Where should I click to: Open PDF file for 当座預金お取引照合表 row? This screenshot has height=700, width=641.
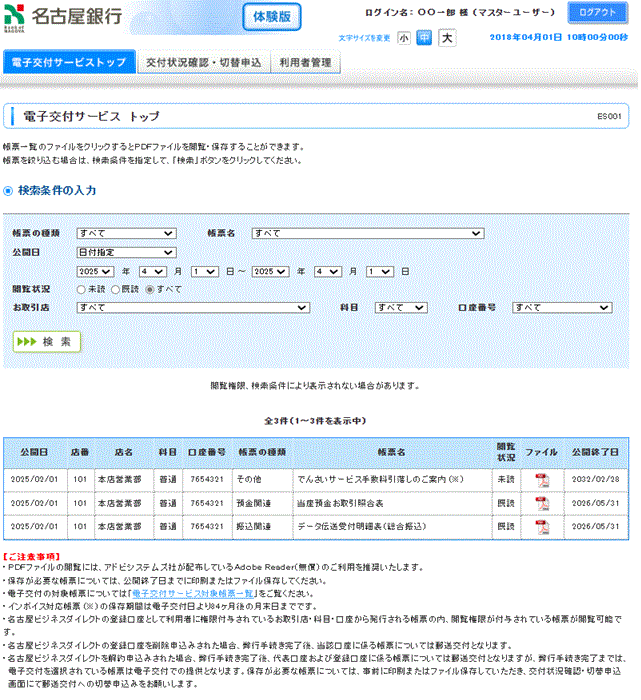(x=541, y=504)
